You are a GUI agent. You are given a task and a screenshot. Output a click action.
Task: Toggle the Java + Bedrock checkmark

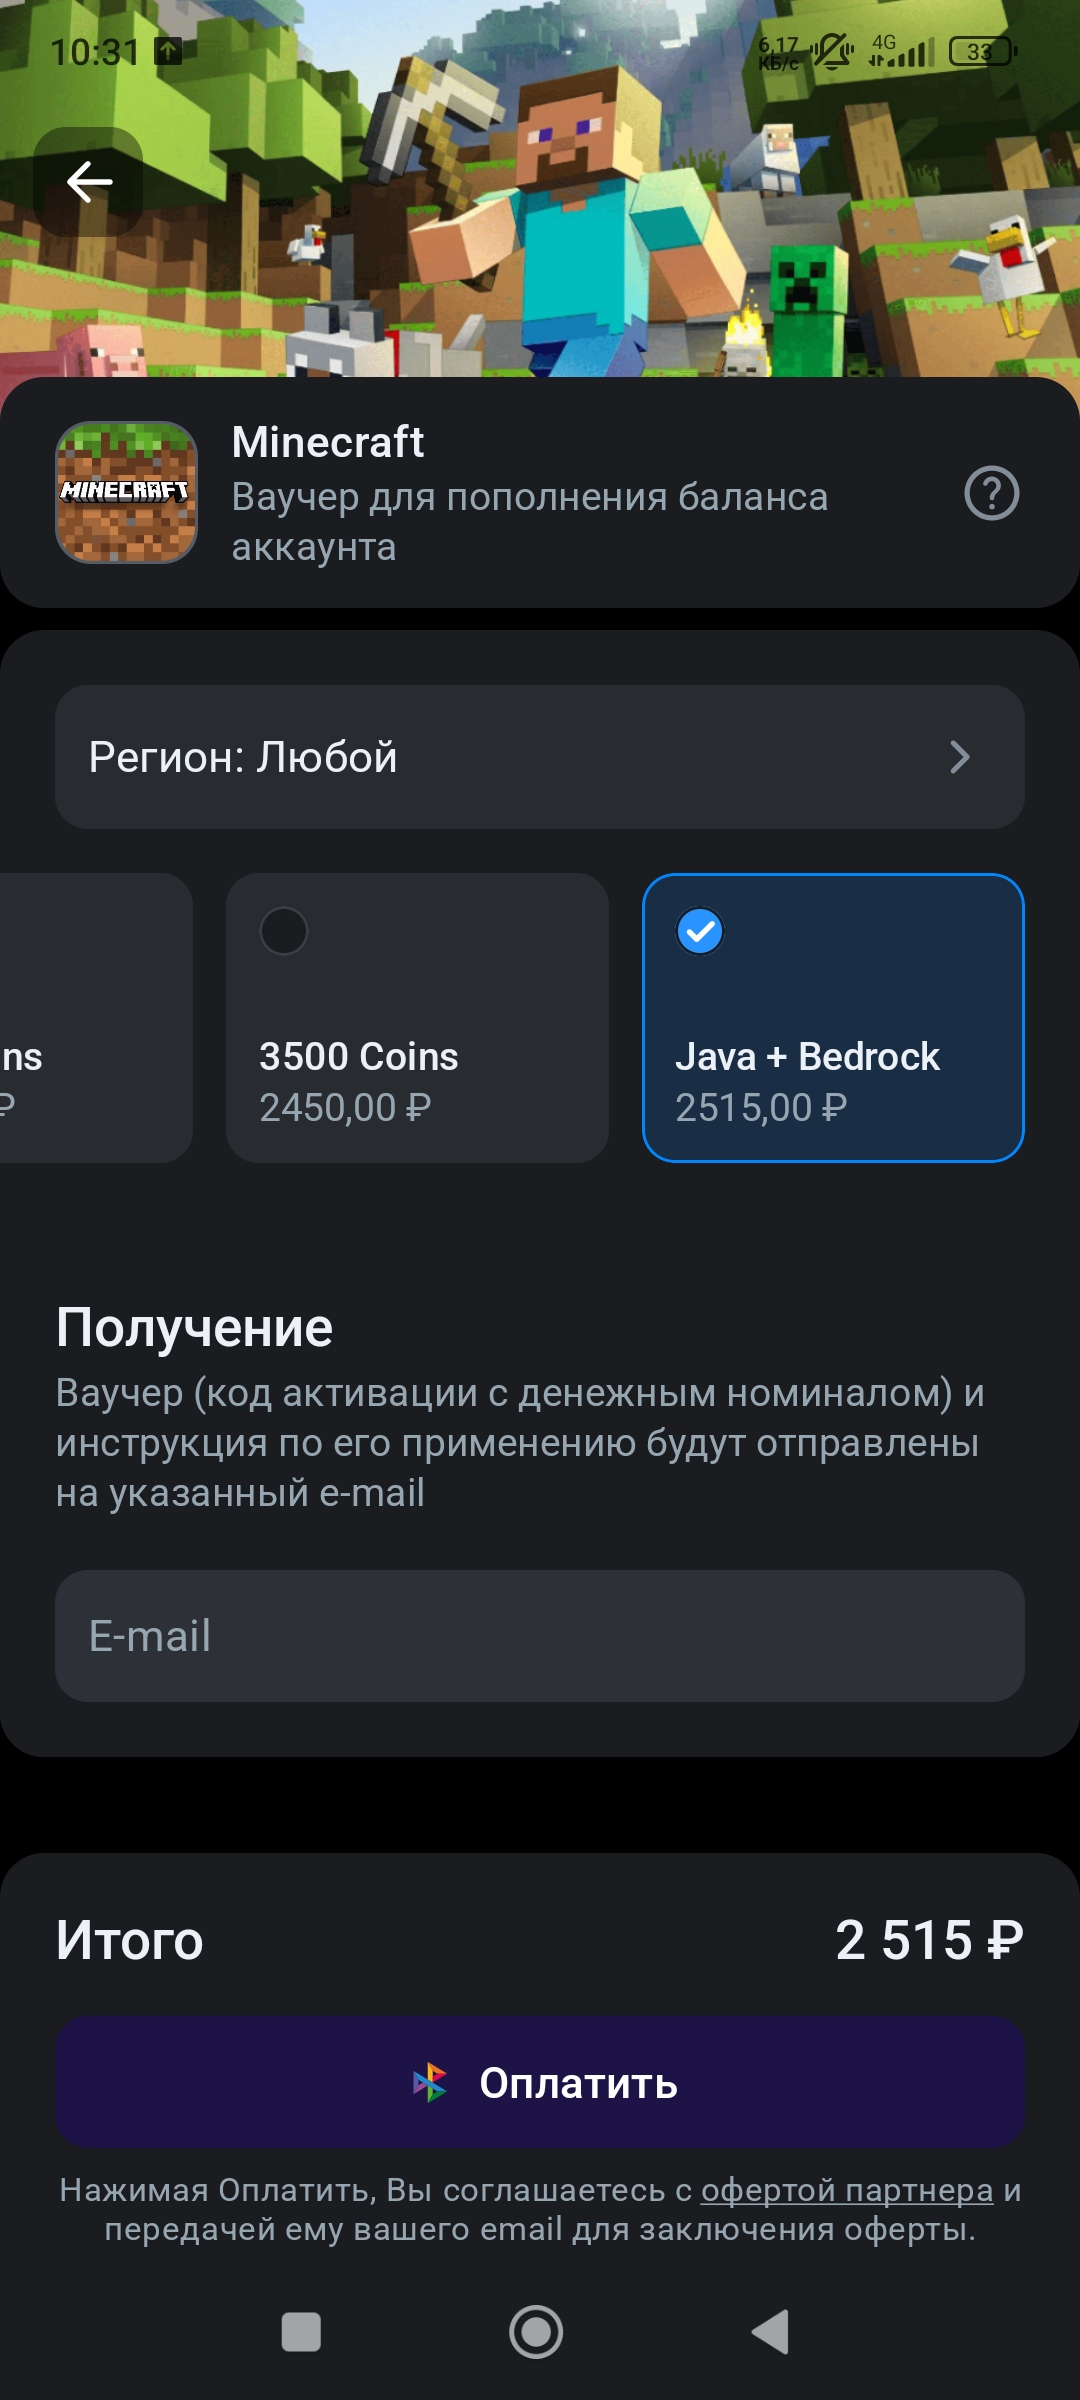click(700, 931)
